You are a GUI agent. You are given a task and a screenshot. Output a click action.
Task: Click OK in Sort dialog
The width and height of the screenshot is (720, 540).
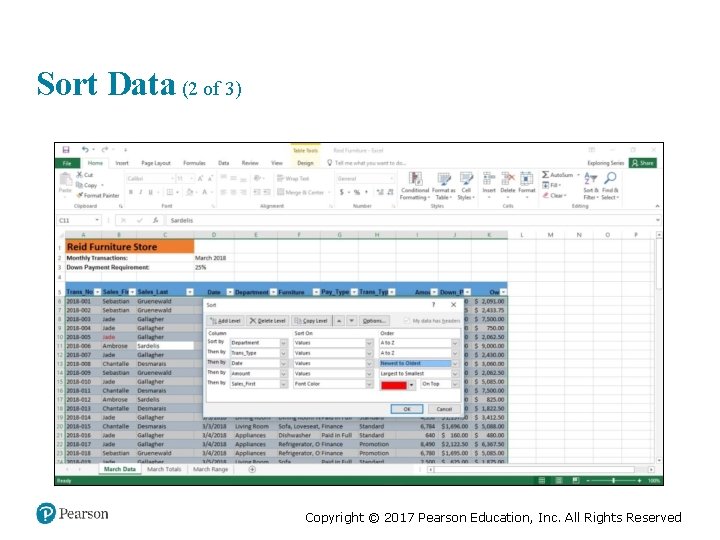[407, 409]
